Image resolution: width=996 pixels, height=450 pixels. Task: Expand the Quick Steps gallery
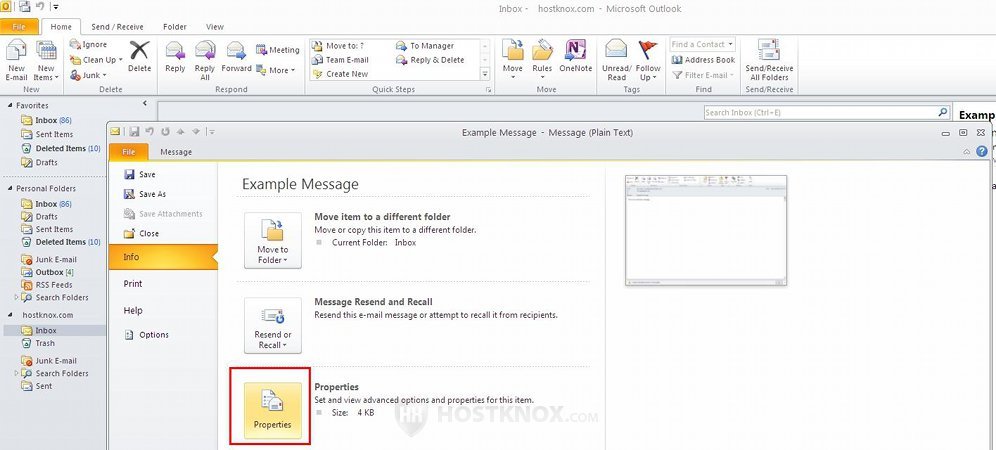[485, 74]
